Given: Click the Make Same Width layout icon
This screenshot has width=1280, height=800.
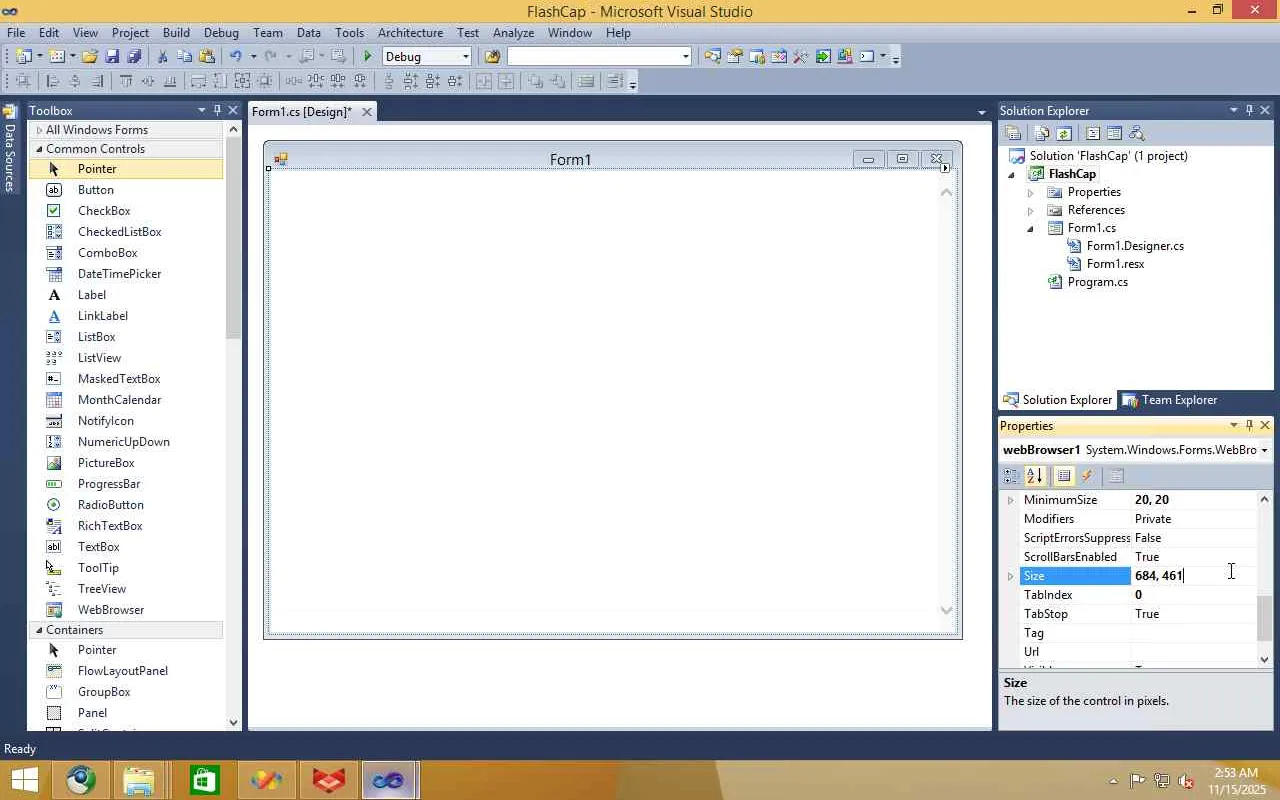Looking at the screenshot, I should (198, 82).
